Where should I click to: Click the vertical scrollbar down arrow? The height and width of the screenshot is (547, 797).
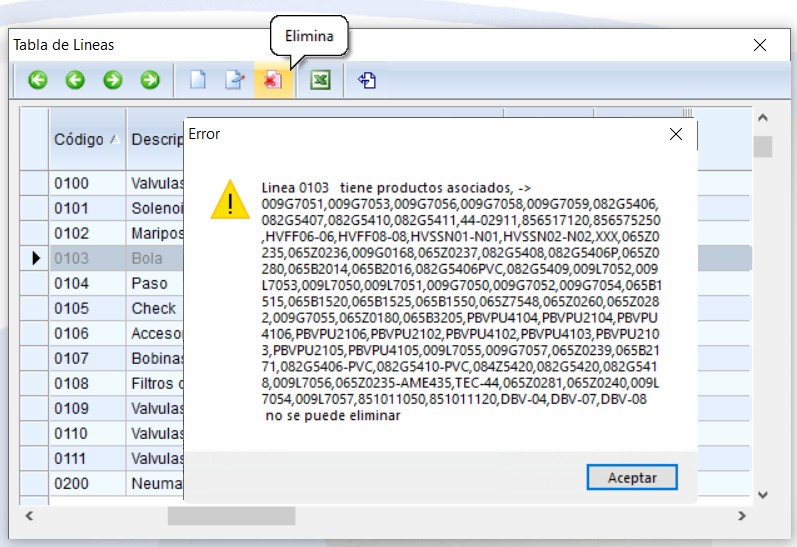point(763,494)
